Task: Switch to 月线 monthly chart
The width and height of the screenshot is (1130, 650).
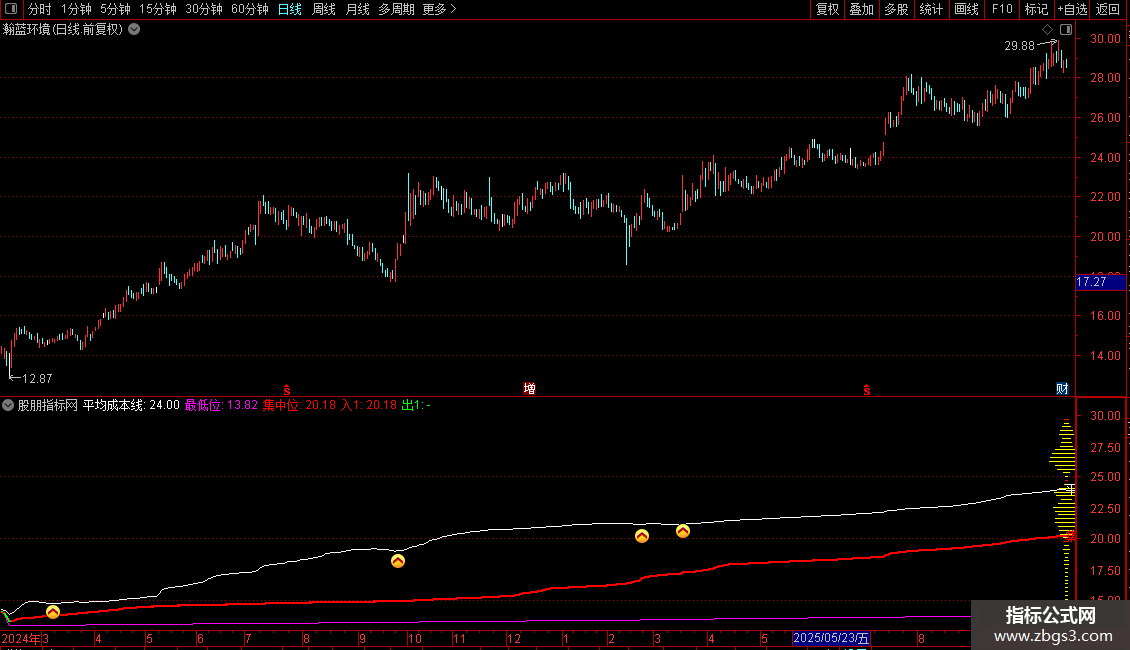Action: (357, 9)
